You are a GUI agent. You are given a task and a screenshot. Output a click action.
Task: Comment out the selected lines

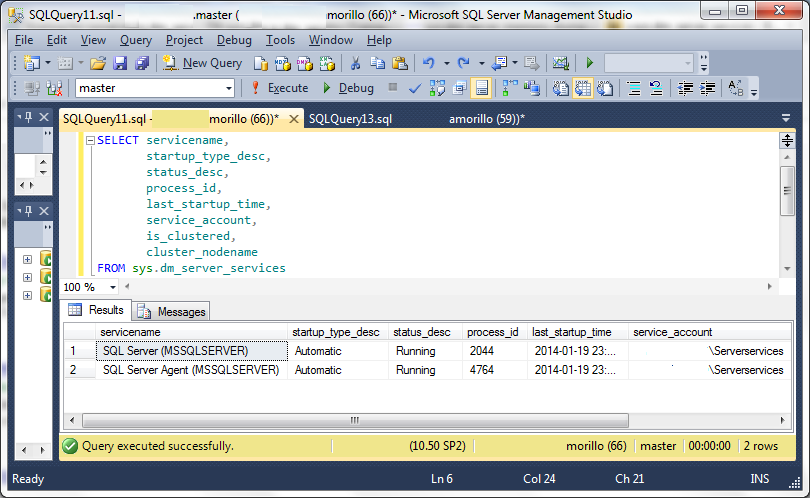pos(634,88)
